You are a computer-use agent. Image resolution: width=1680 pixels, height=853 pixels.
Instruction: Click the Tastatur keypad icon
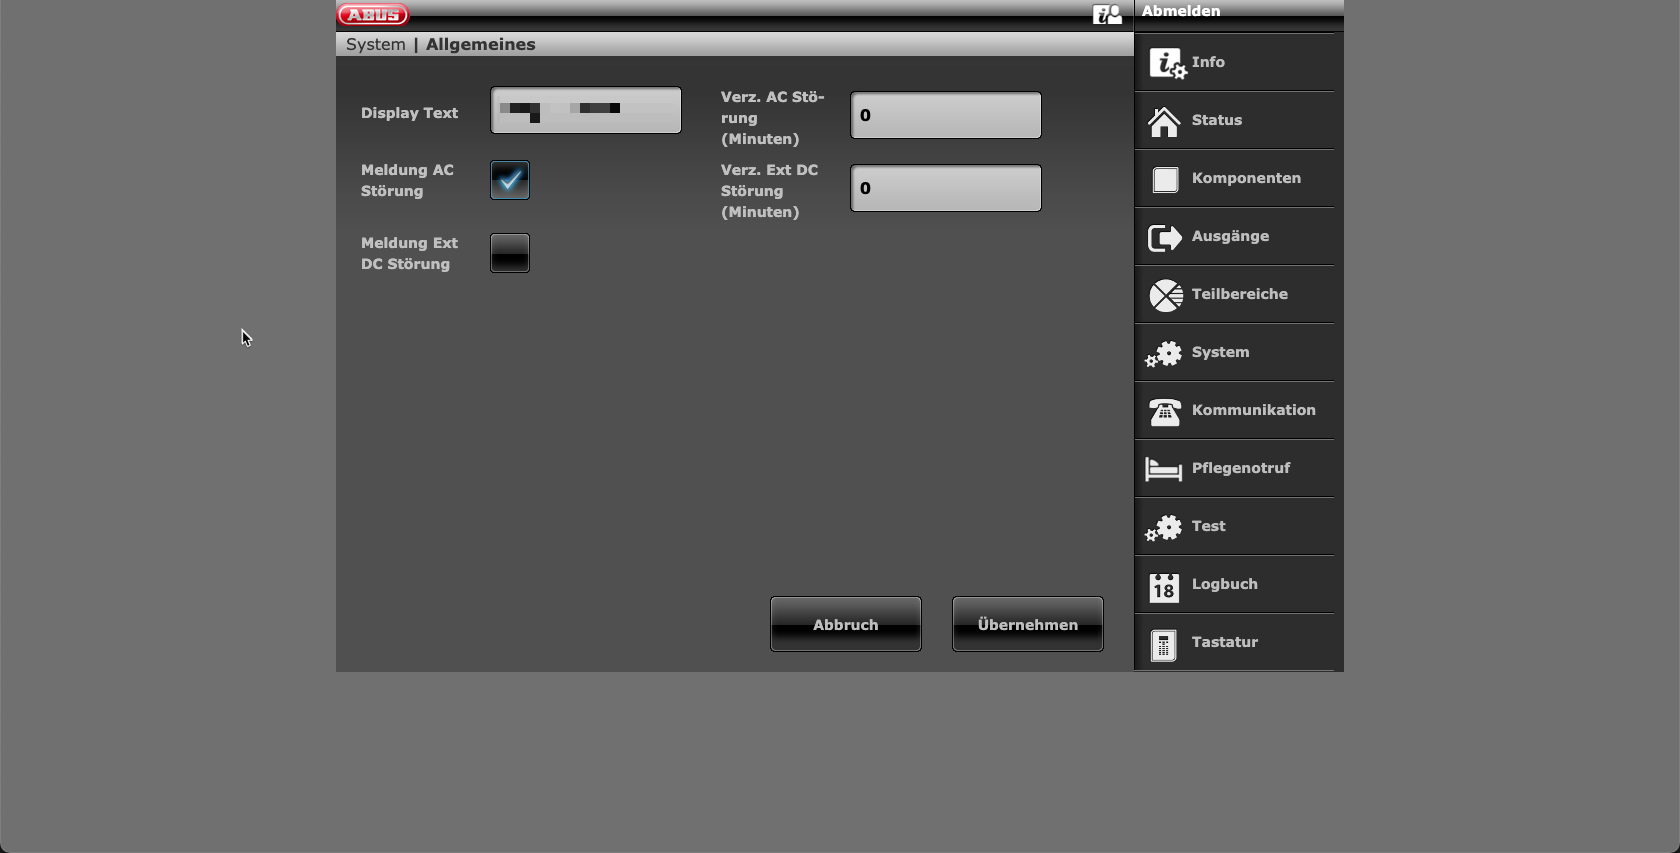(1164, 644)
